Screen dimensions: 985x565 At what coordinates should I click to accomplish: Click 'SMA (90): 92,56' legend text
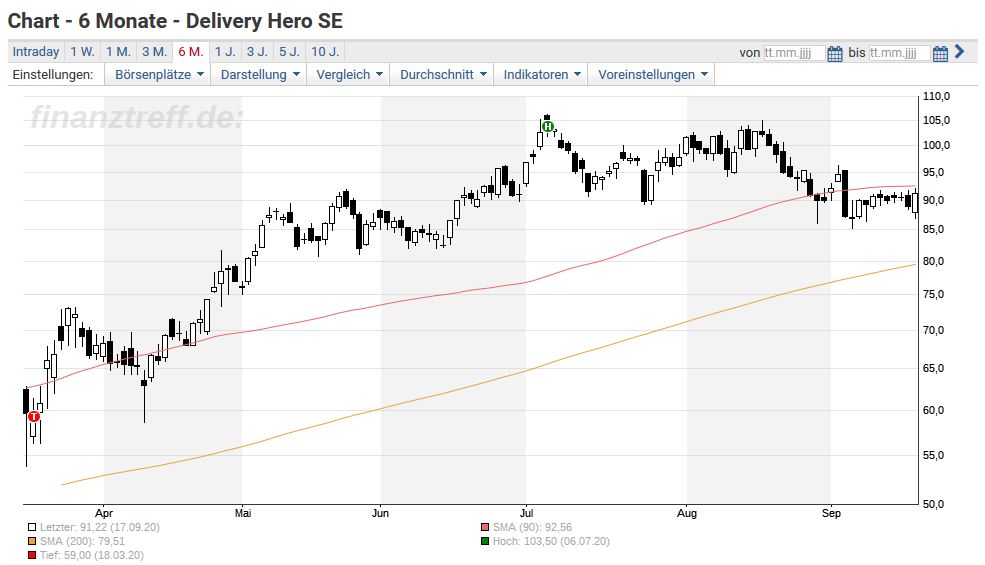click(533, 527)
